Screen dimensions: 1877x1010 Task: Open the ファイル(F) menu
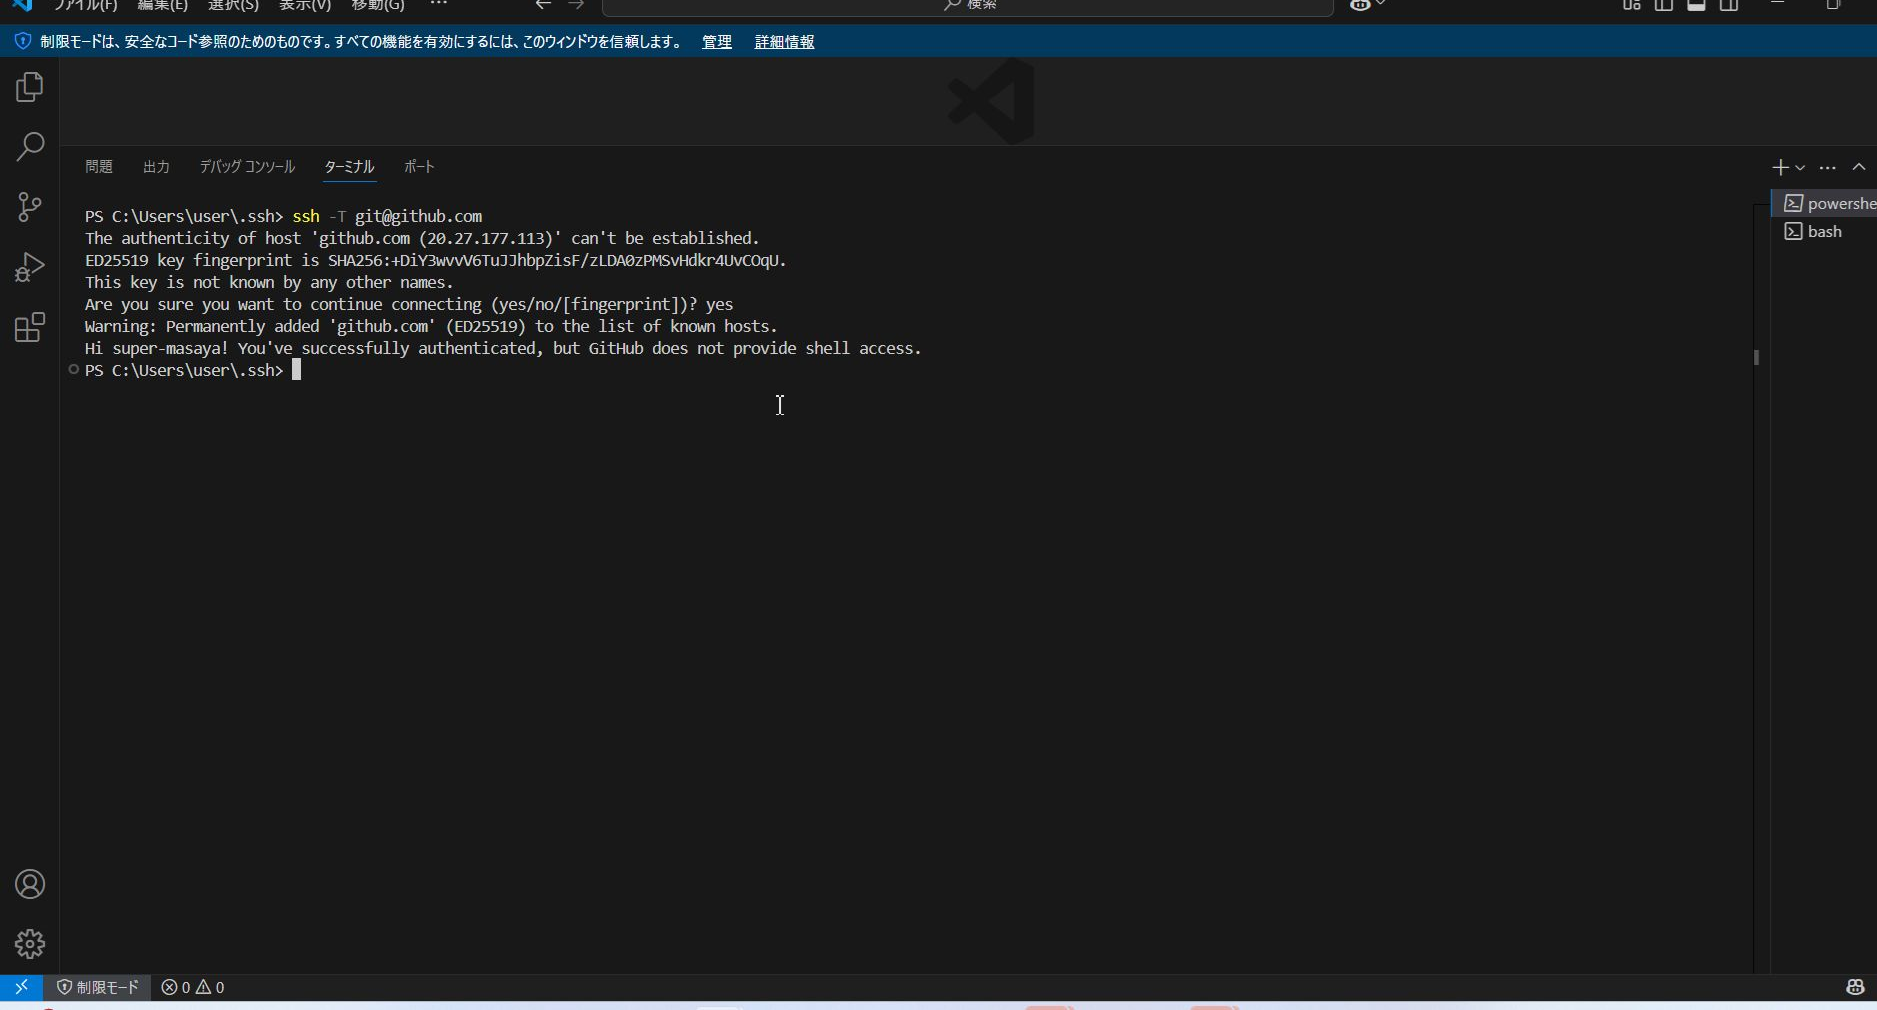(86, 5)
